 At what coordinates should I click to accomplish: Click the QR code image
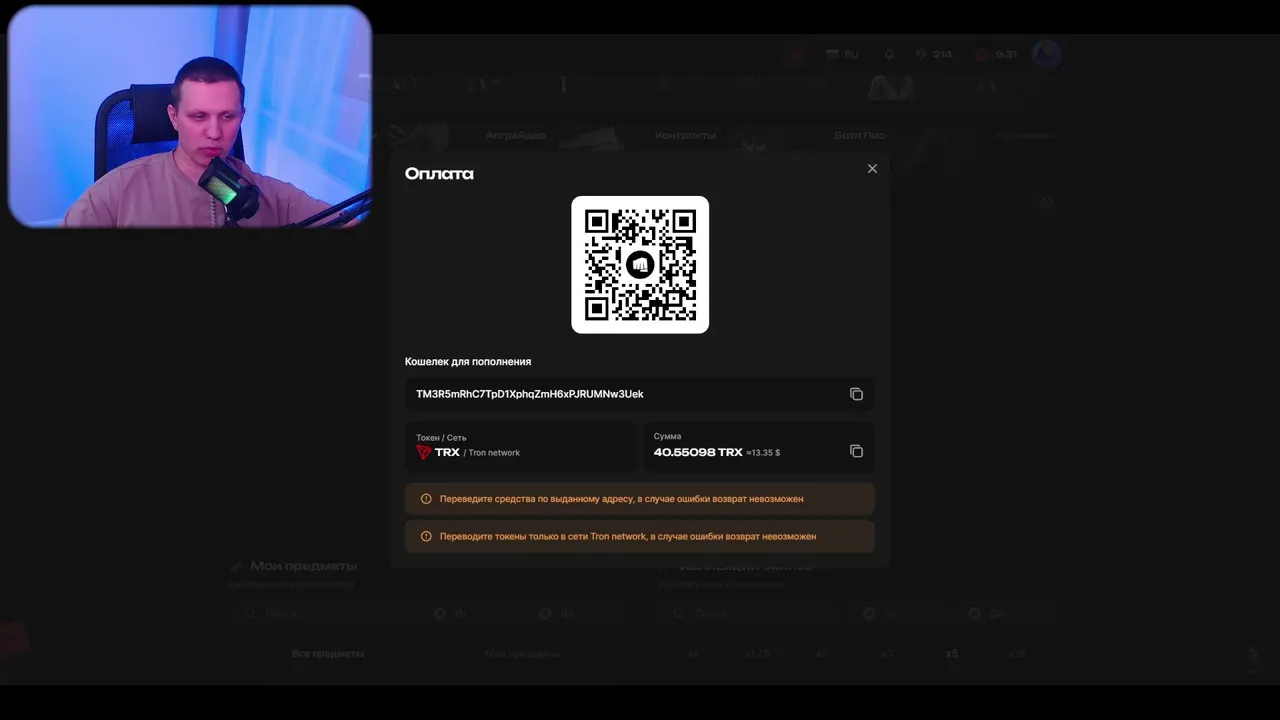point(640,265)
